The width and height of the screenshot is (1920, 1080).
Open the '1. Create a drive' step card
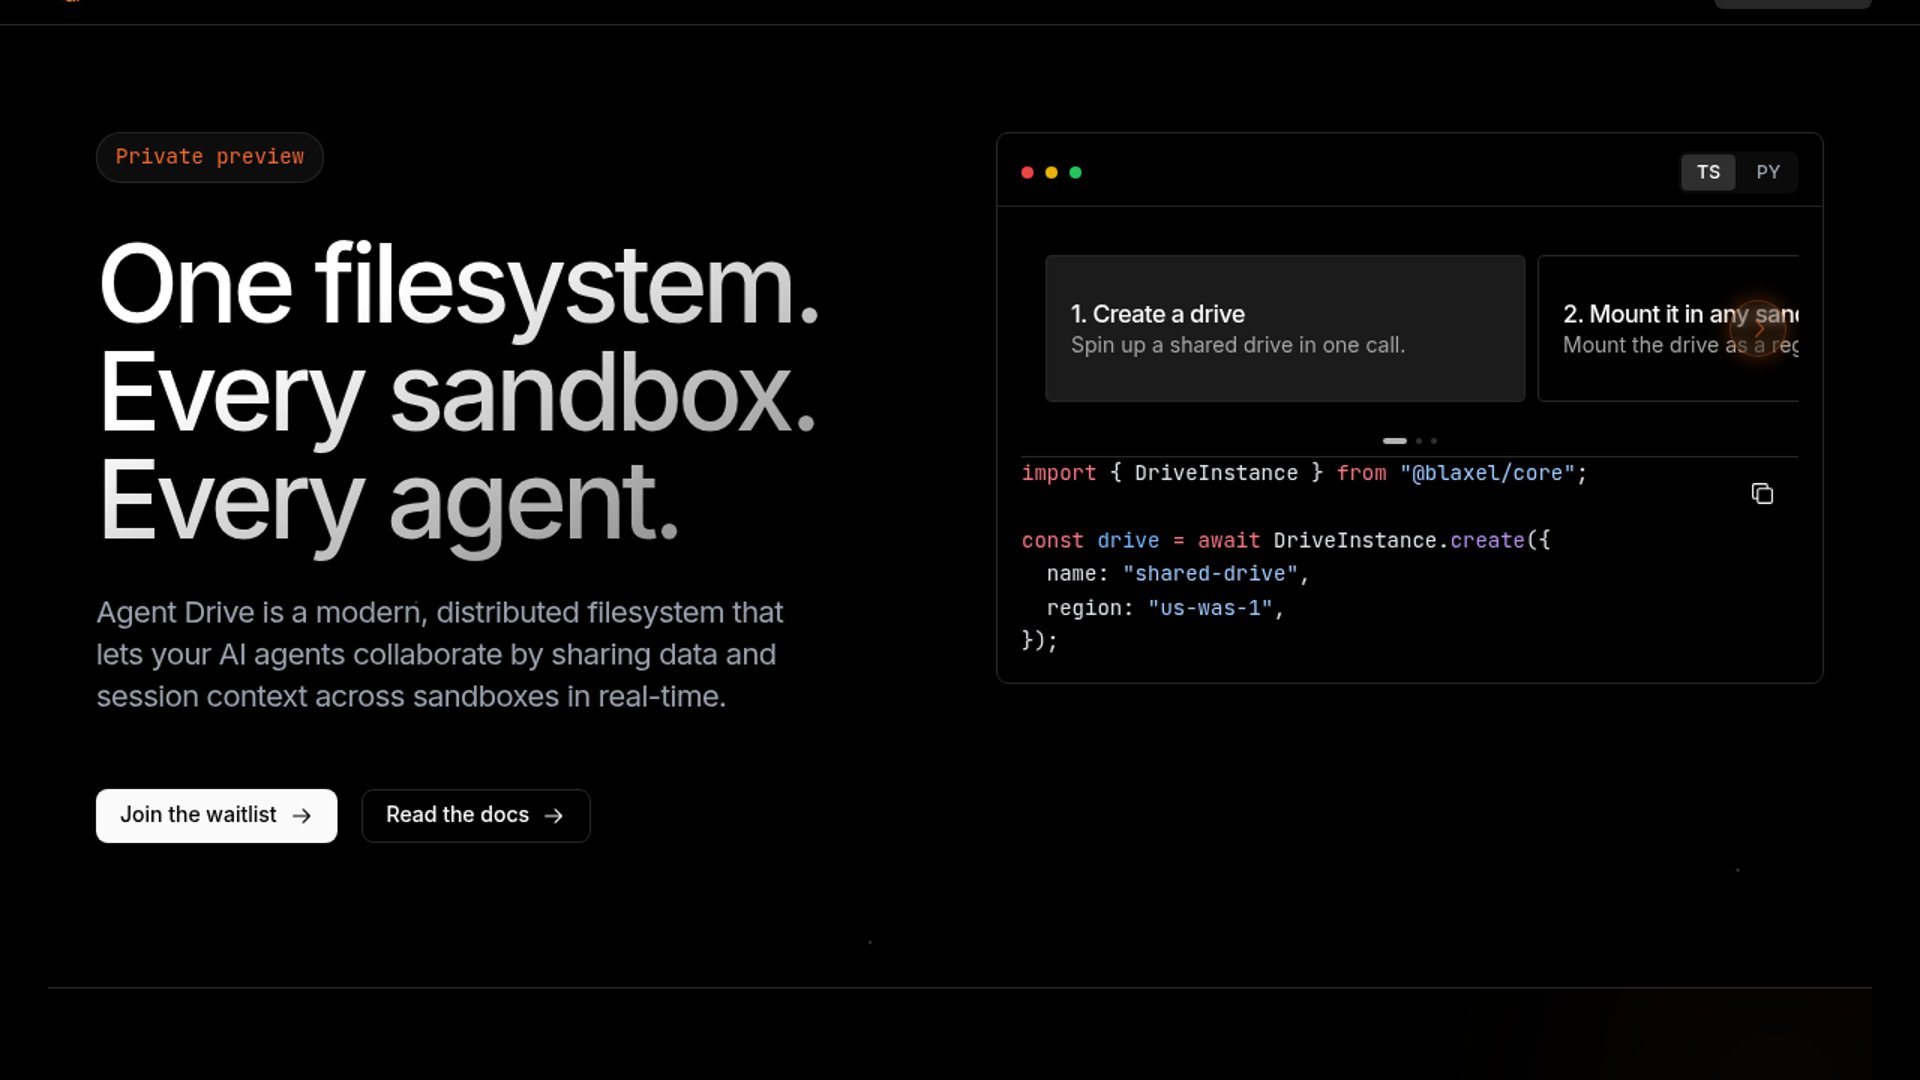[x=1285, y=328]
